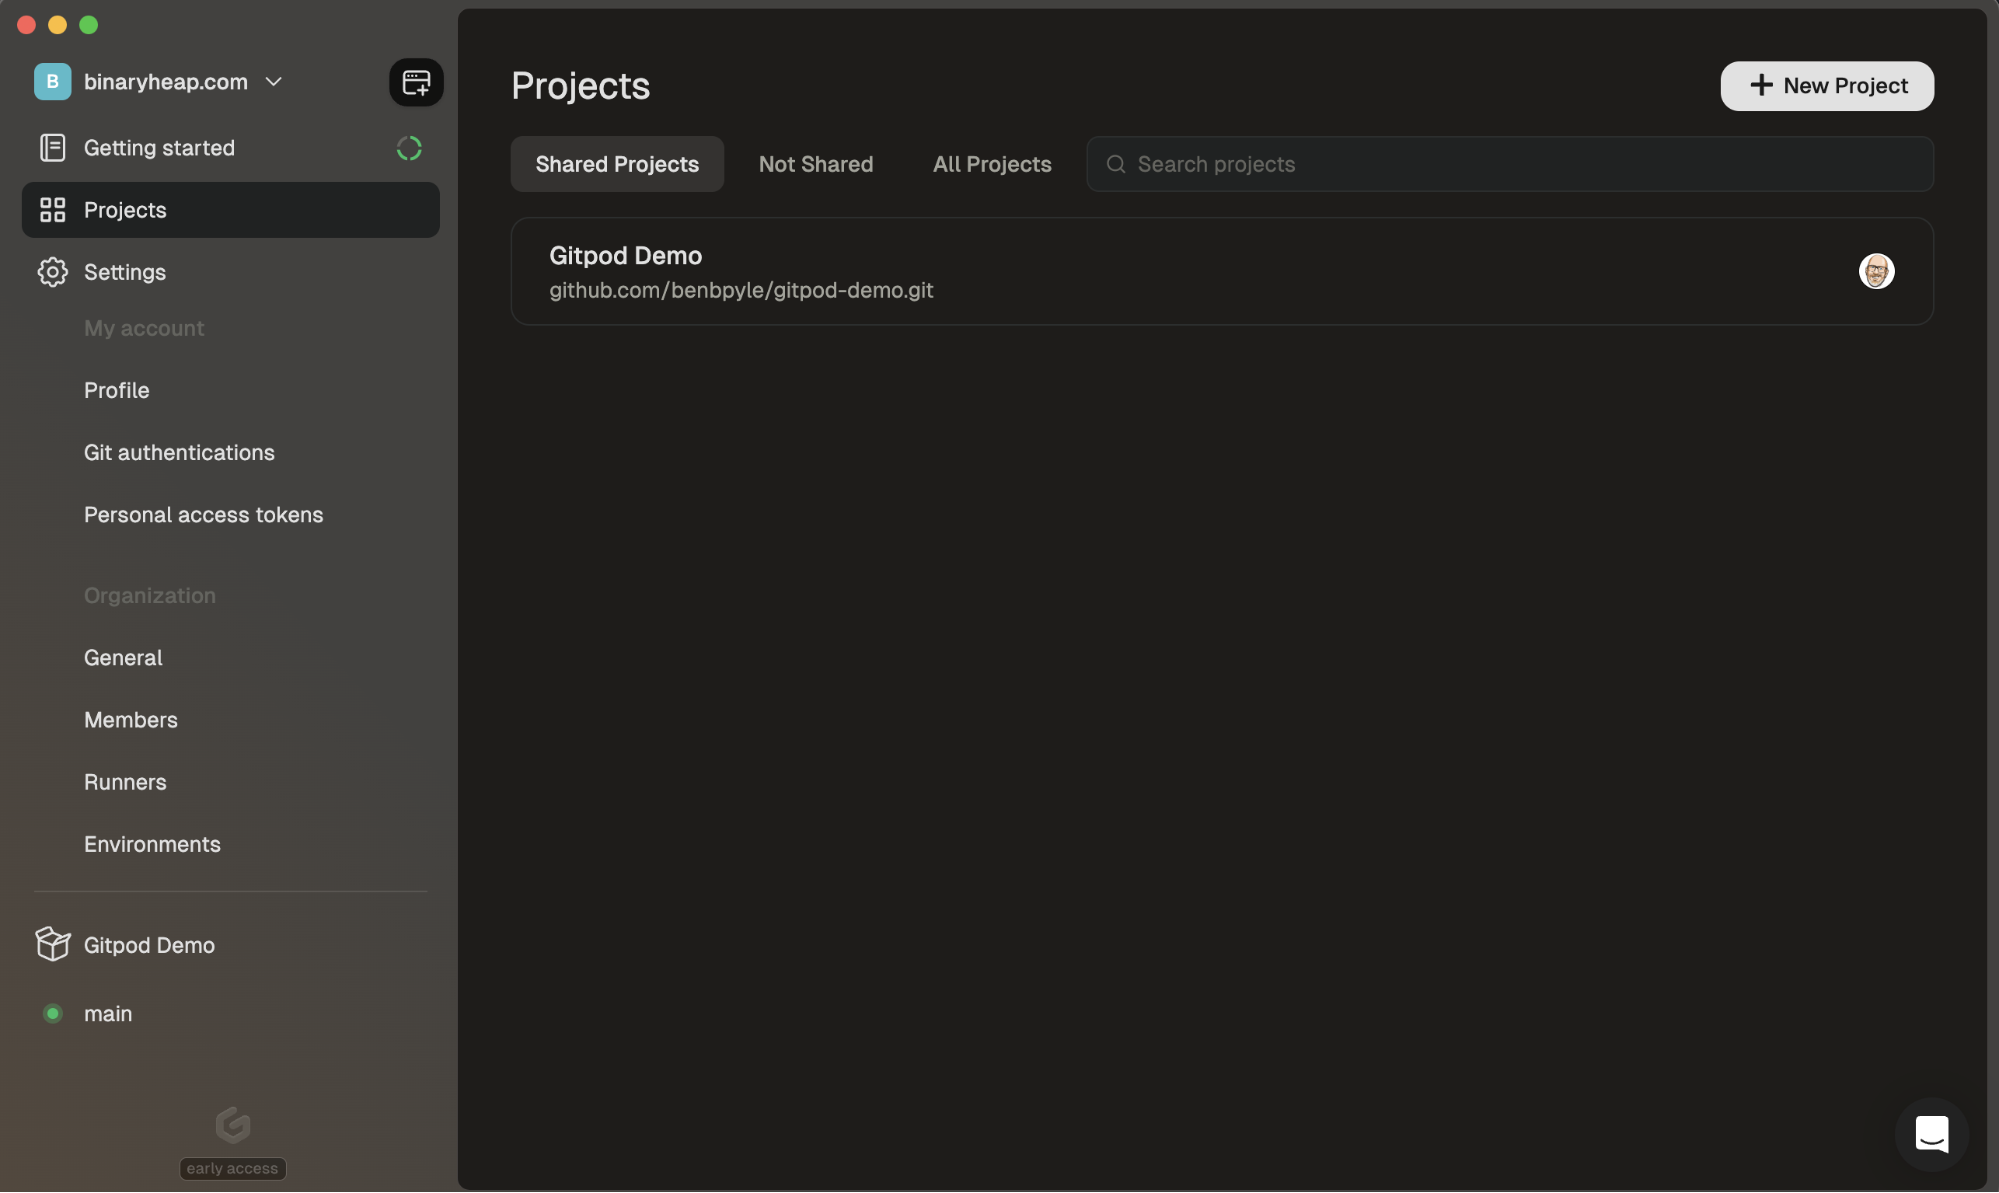The width and height of the screenshot is (1999, 1193).
Task: Click the Gitpod logo above early access
Action: 232,1125
